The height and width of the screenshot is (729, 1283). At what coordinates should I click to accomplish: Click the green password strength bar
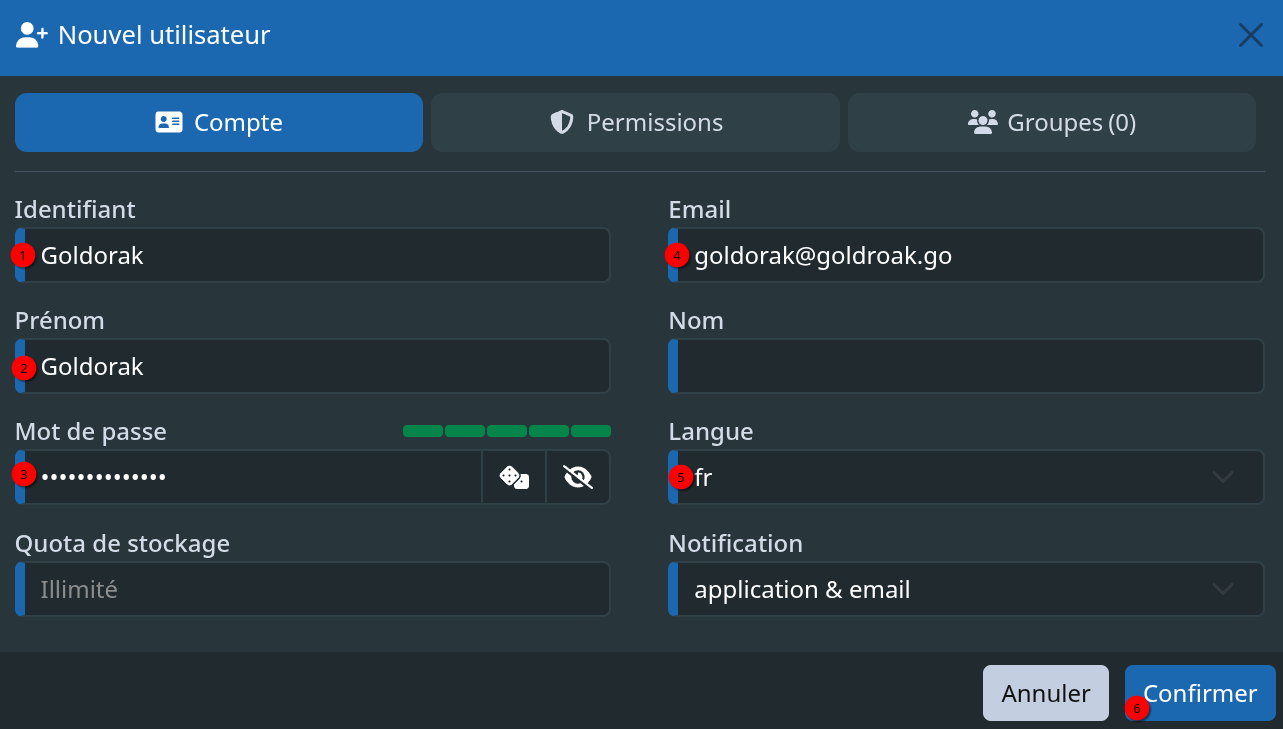[507, 431]
